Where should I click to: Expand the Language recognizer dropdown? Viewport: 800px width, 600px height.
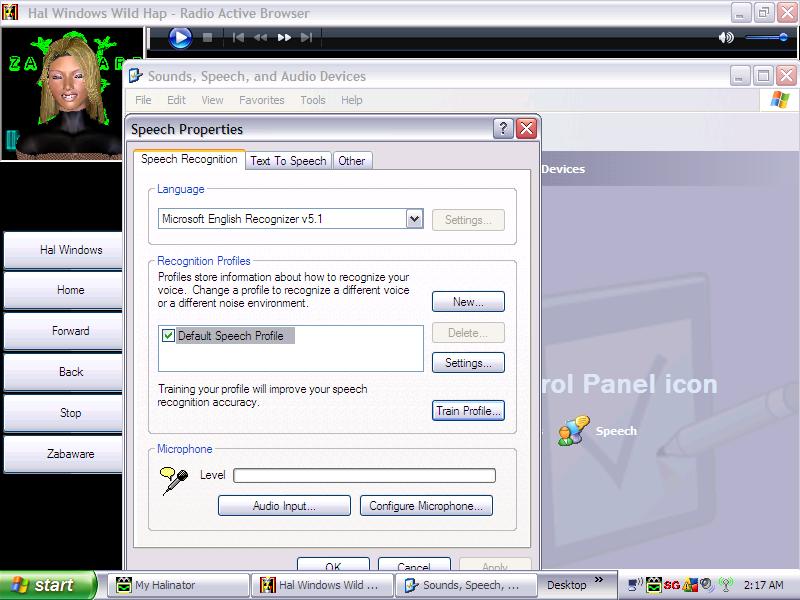pyautogui.click(x=414, y=219)
